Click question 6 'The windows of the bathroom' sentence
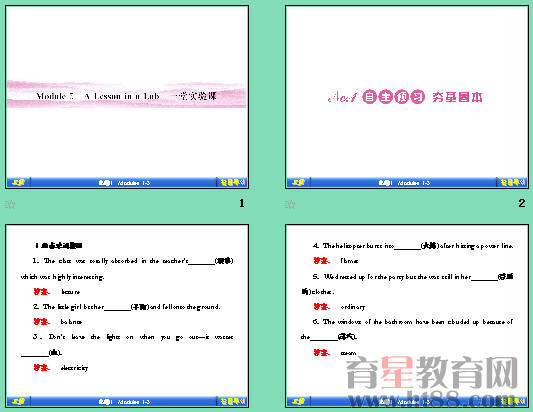This screenshot has height=412, width=533. click(407, 329)
